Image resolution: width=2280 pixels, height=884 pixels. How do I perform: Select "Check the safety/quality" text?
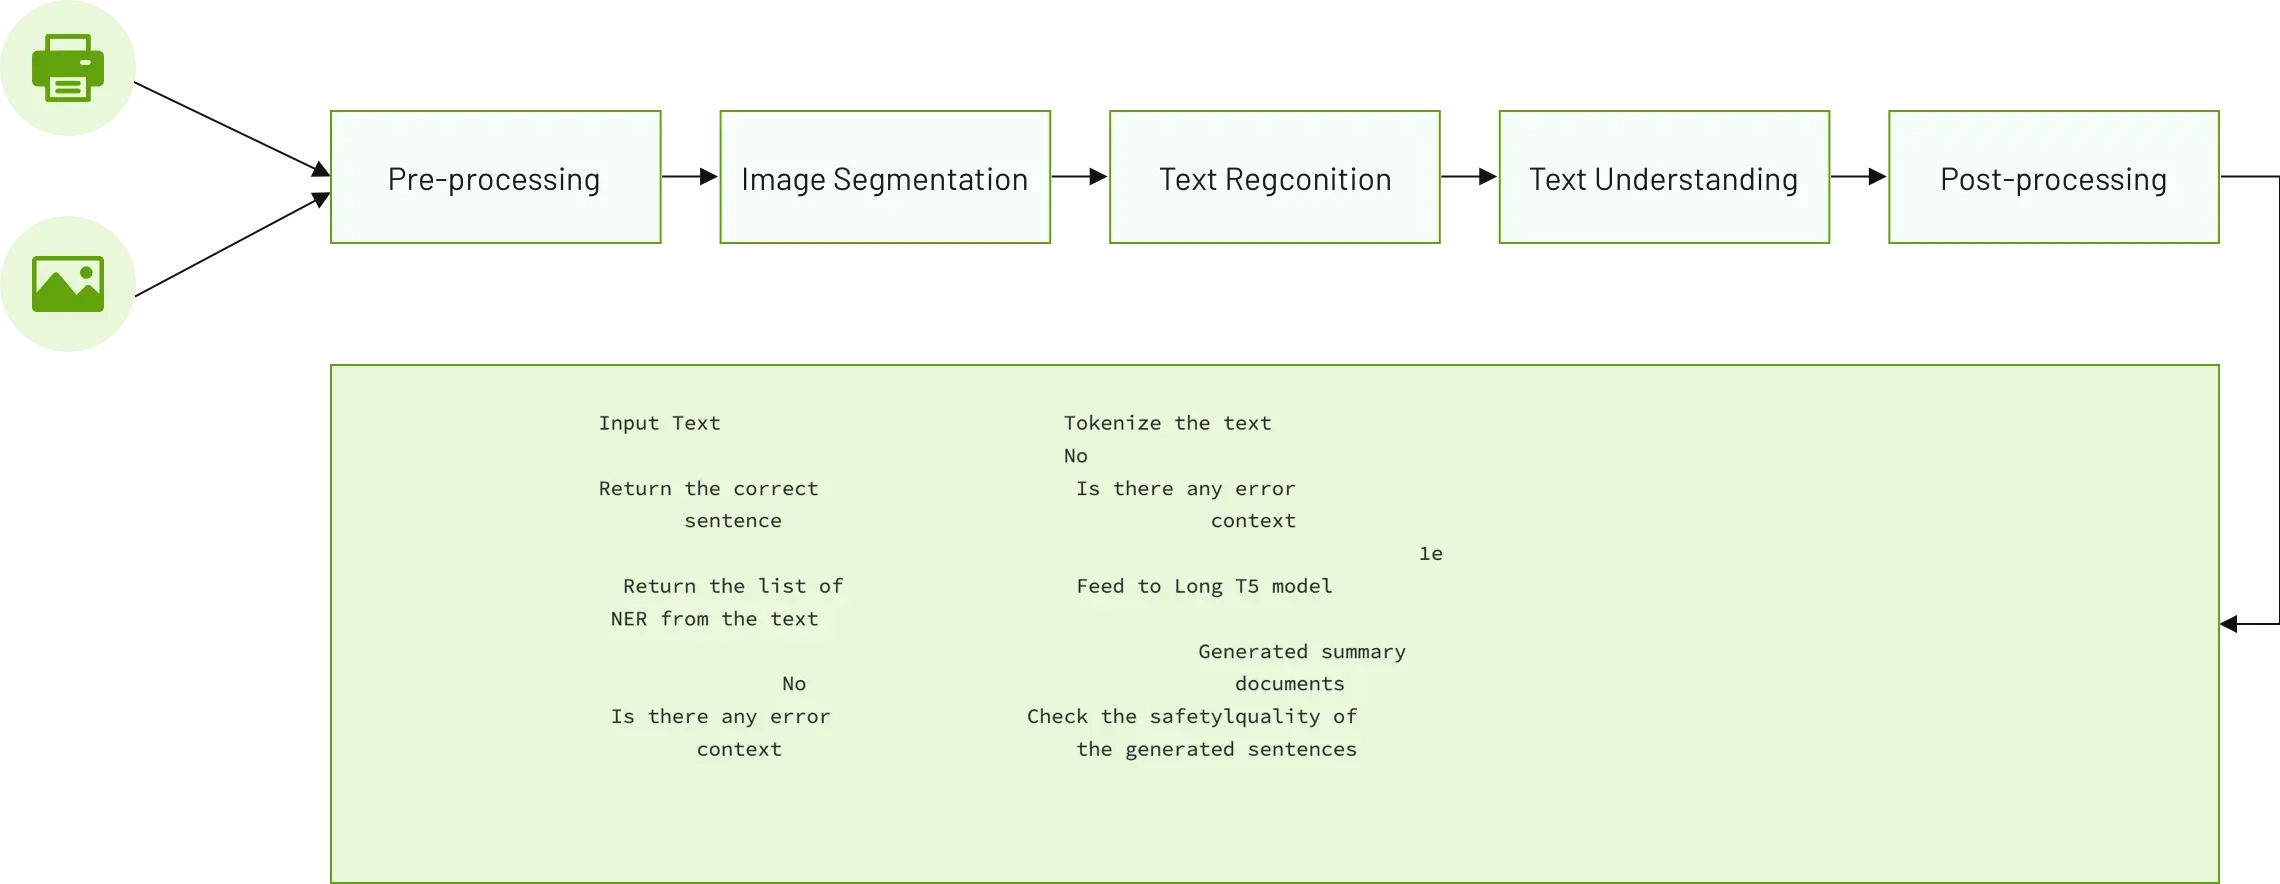1191,717
